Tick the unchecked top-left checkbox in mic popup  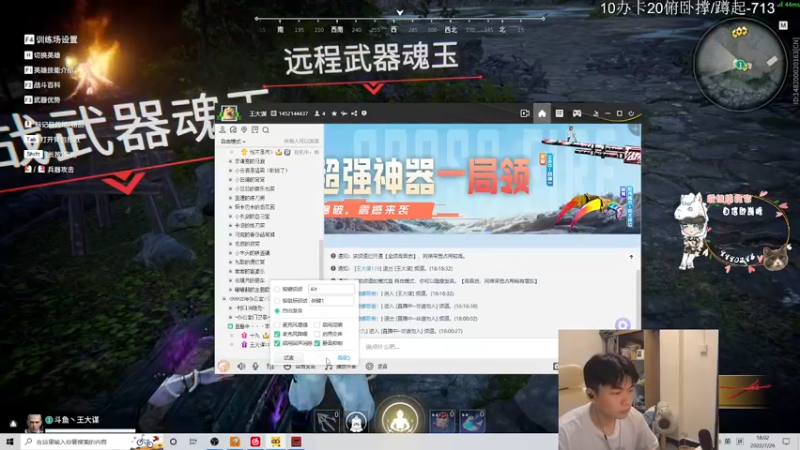(277, 324)
